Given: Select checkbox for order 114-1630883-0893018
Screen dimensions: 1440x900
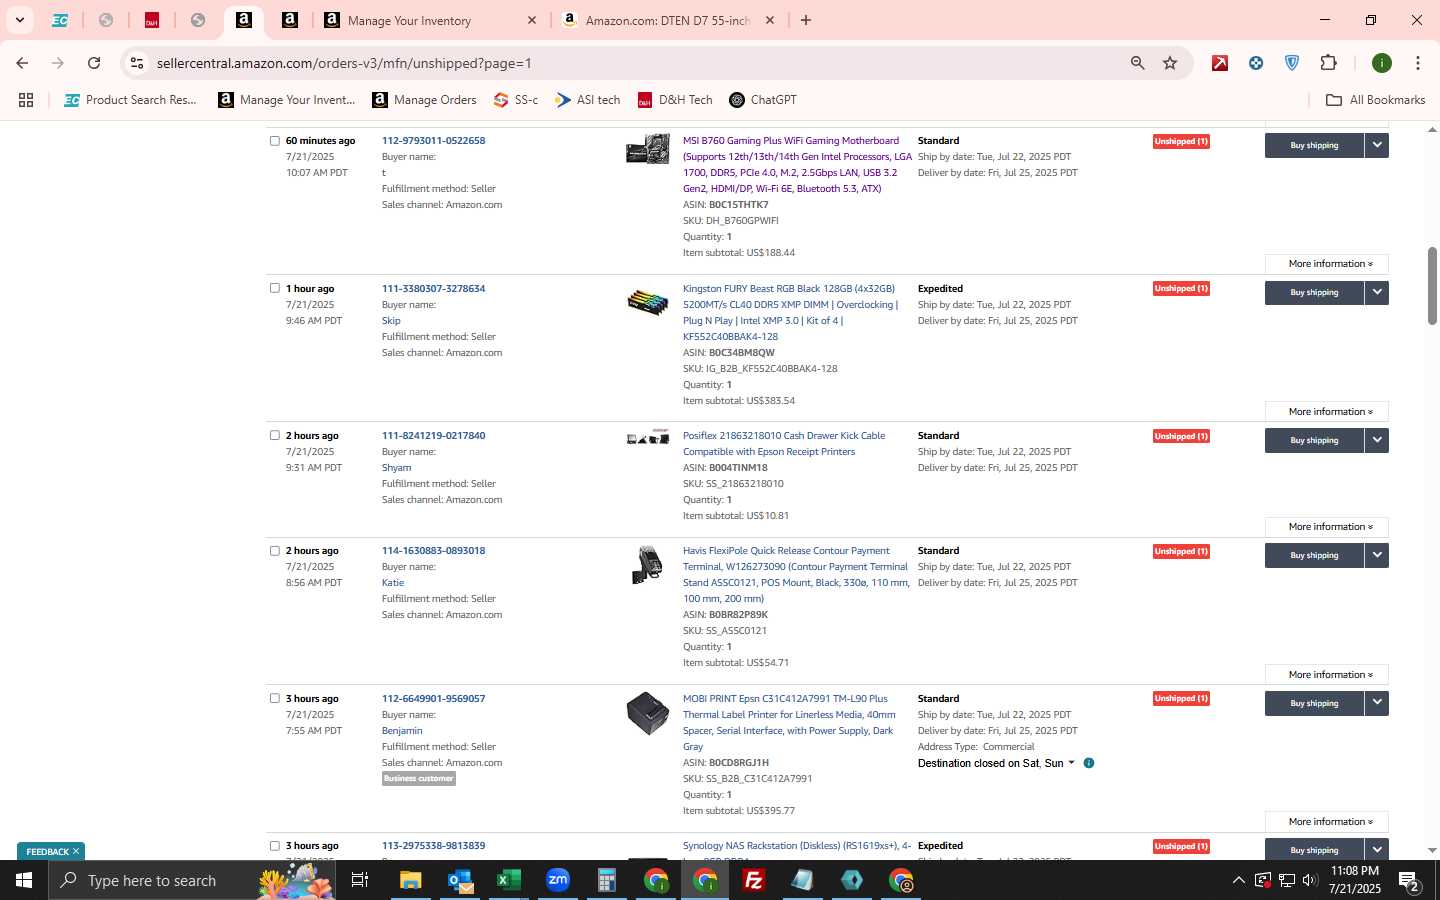Looking at the screenshot, I should (x=275, y=551).
